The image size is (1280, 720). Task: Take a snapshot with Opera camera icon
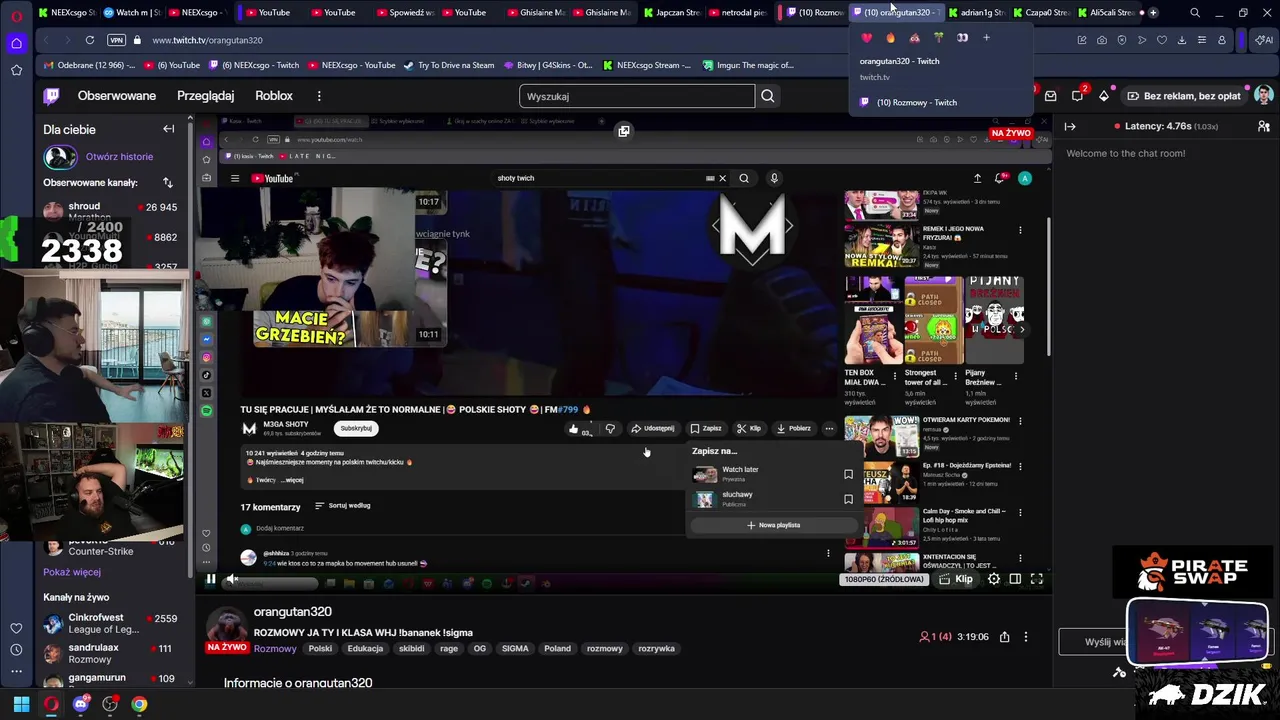point(1102,40)
